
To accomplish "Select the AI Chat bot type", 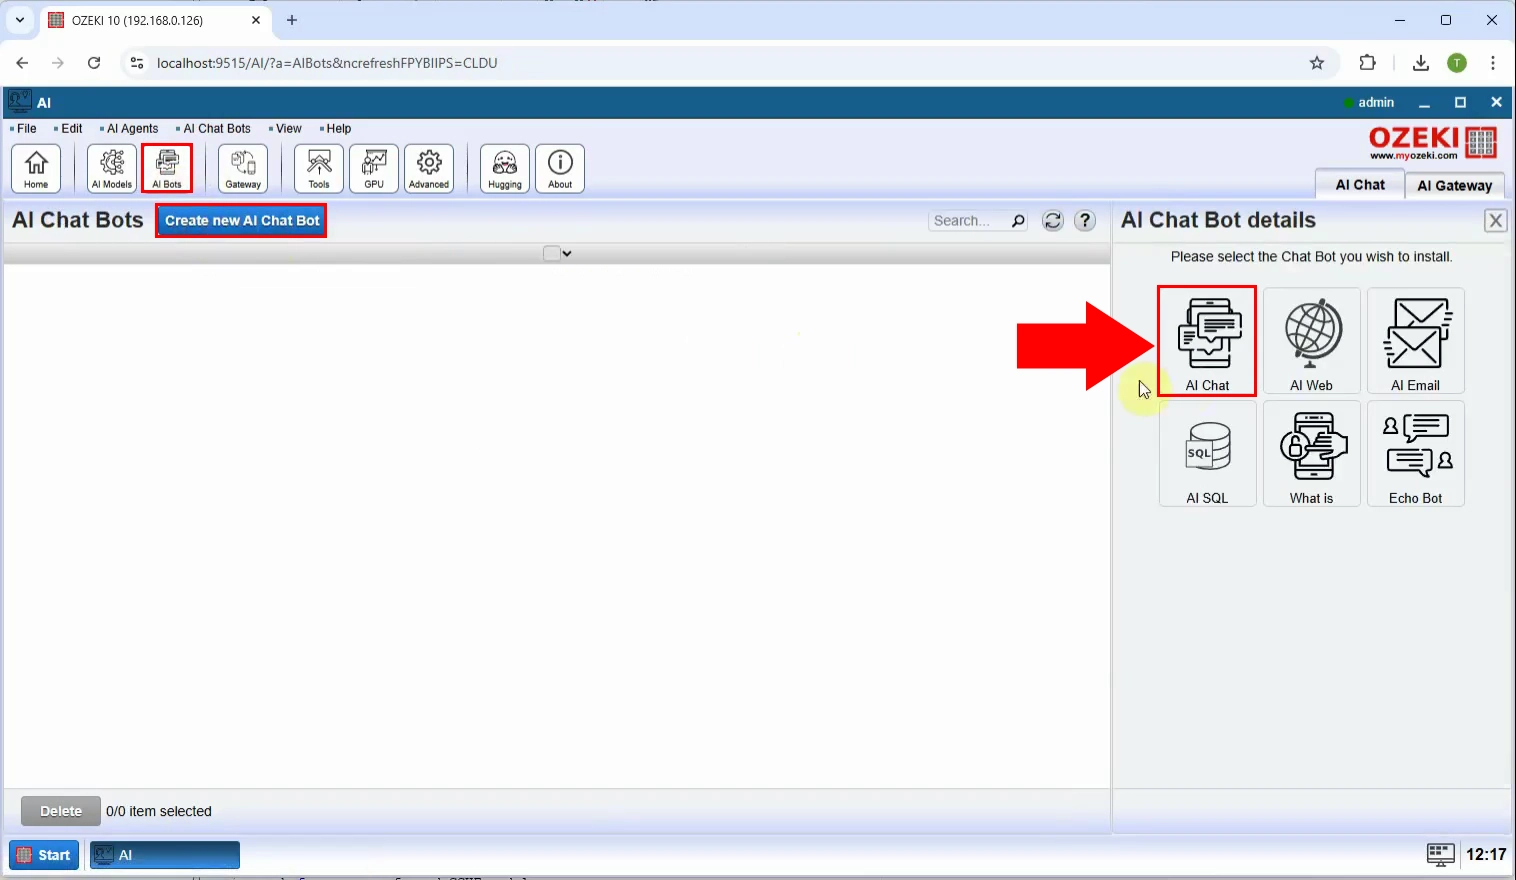I will coord(1207,341).
